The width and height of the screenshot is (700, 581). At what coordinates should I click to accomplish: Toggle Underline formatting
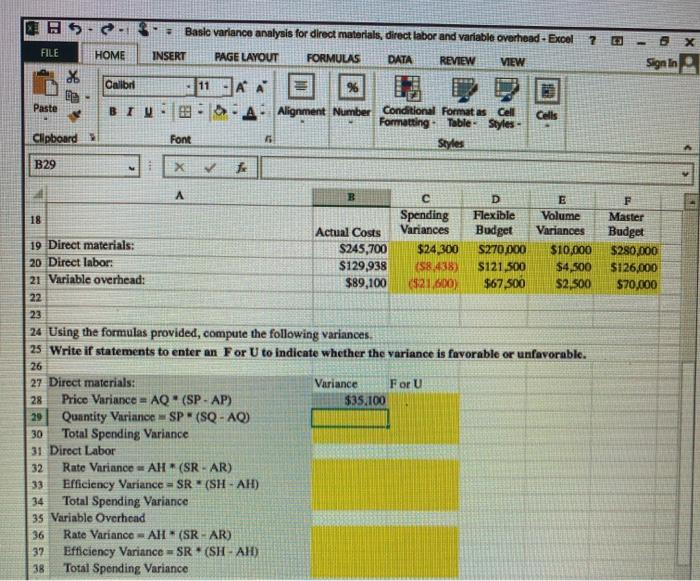[148, 112]
